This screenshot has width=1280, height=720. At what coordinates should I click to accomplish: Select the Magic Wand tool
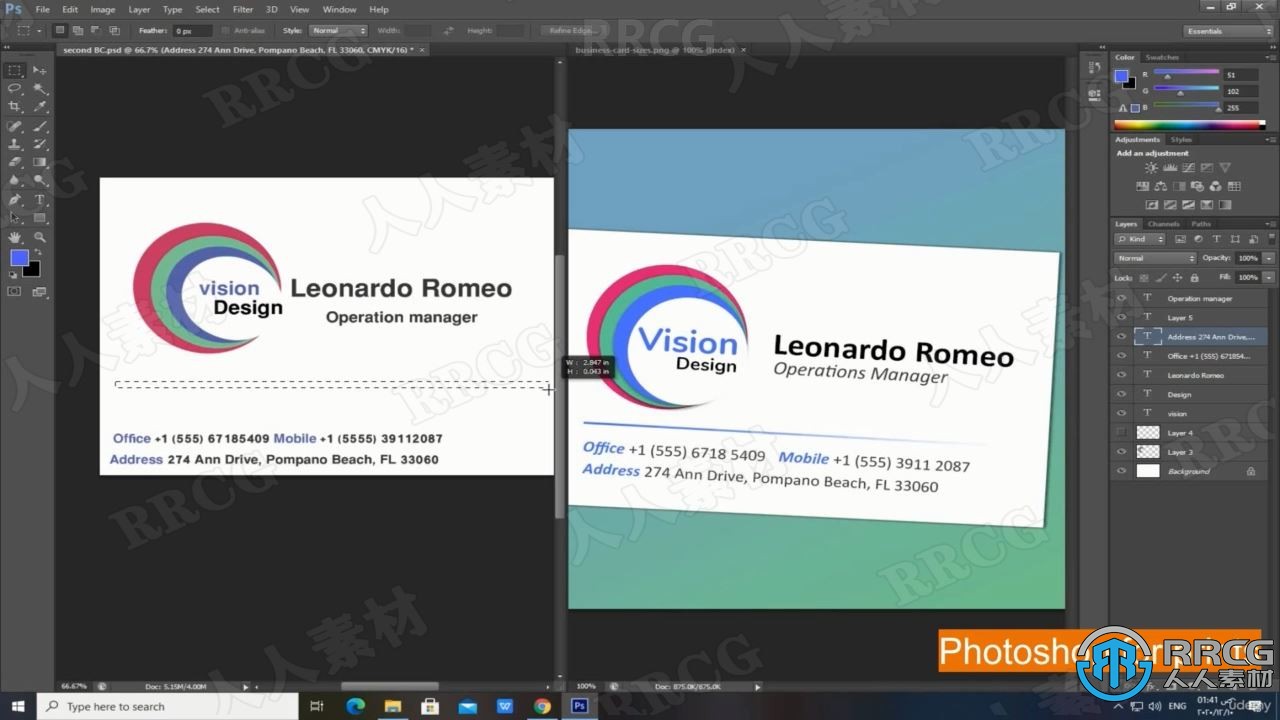(40, 89)
